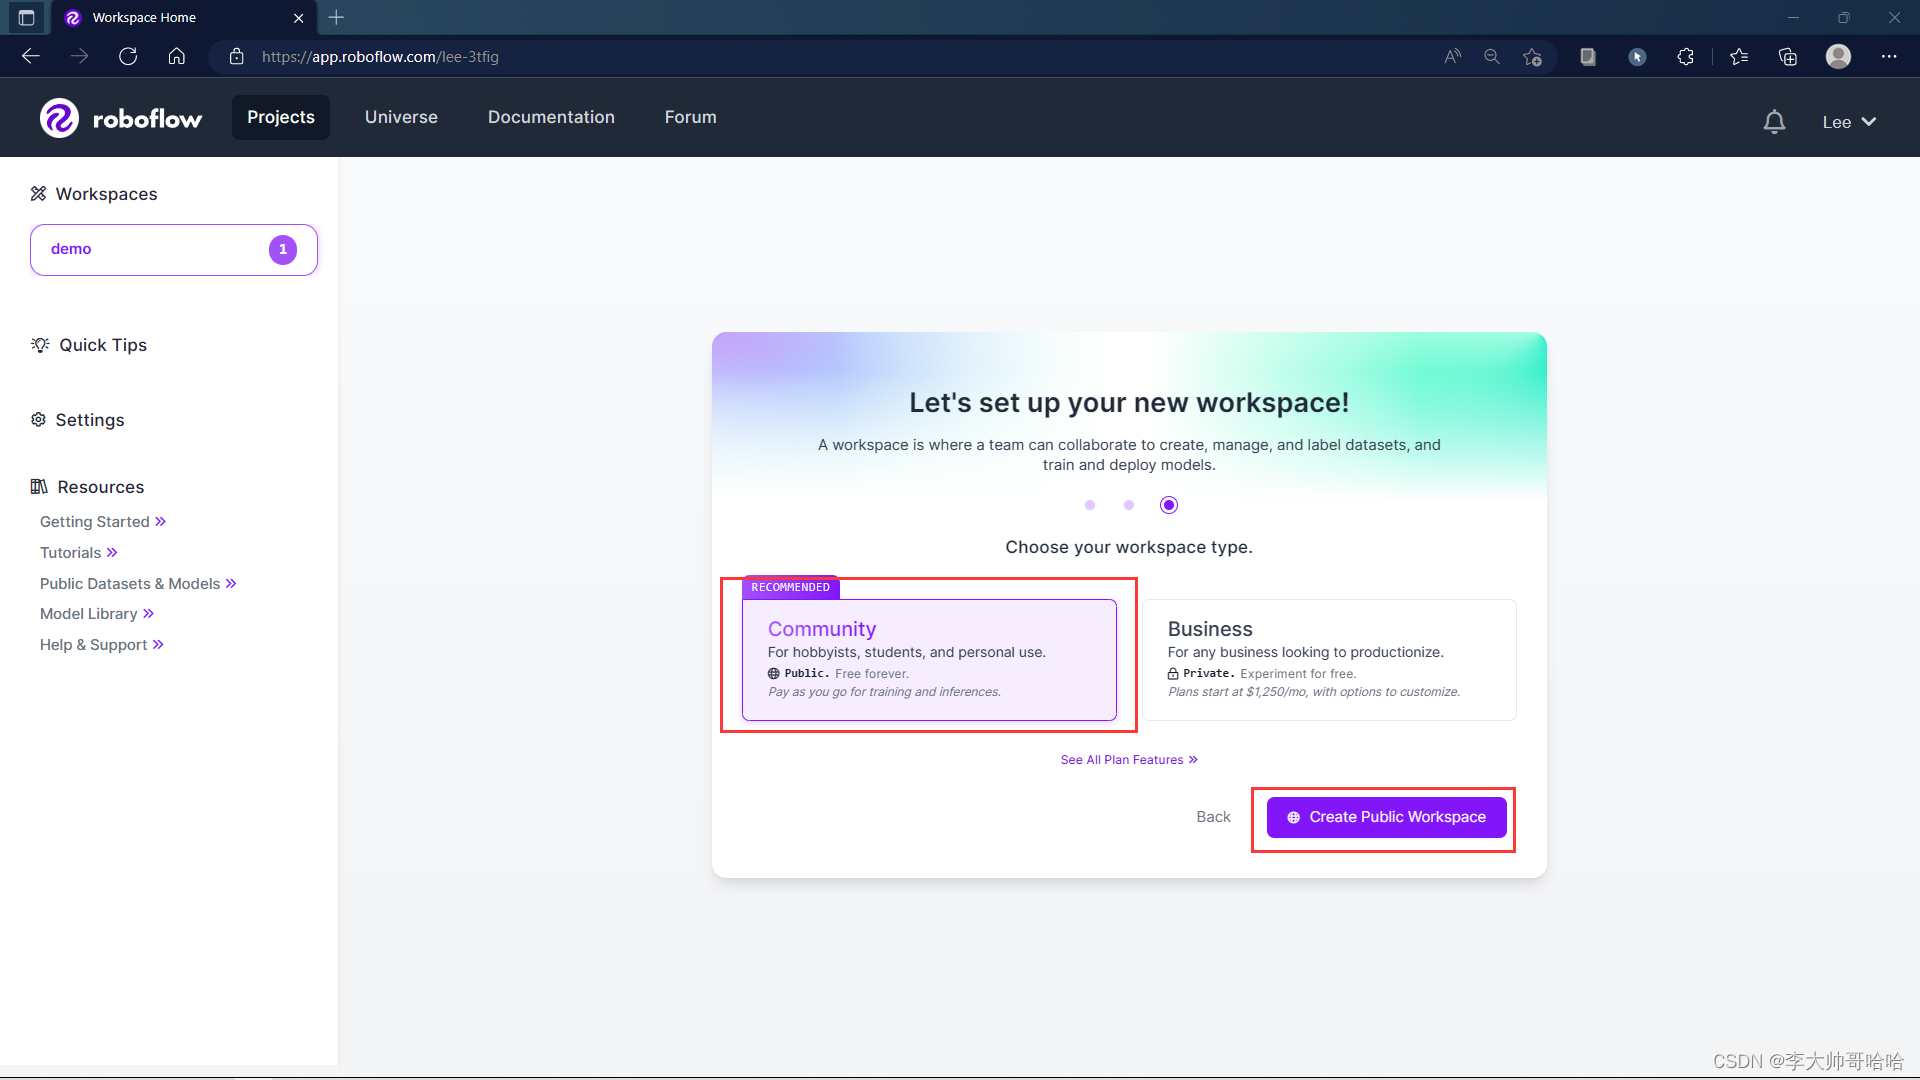Select the Community workspace type

point(929,659)
